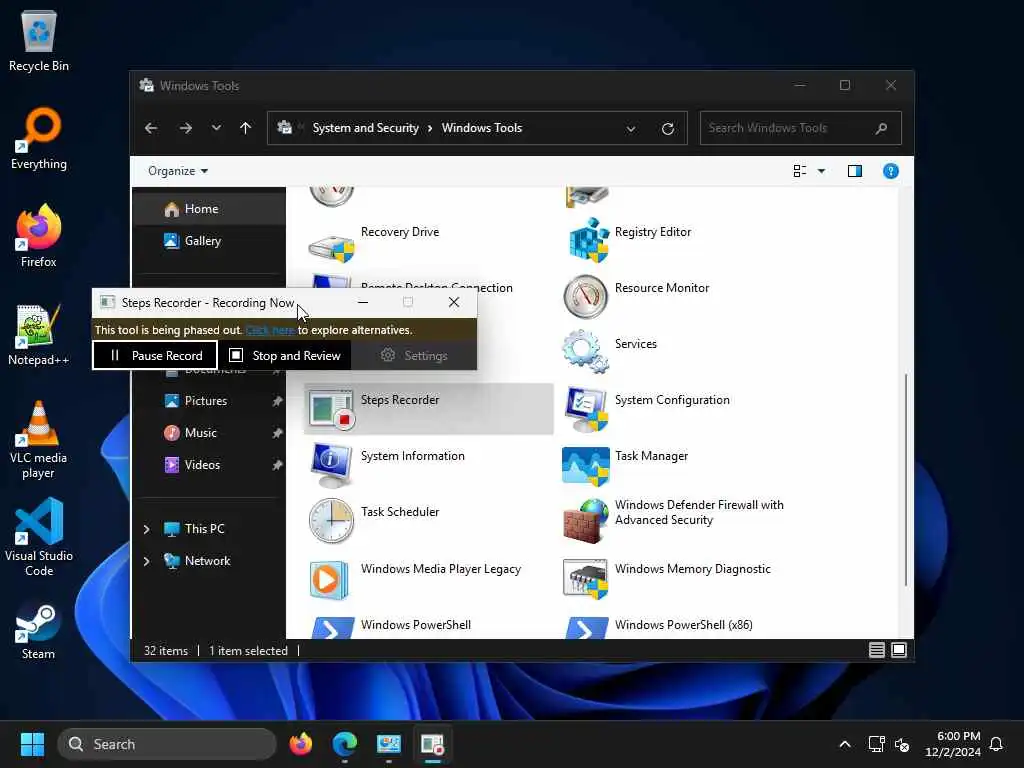Select Notepad++ desktop shortcut

39,334
